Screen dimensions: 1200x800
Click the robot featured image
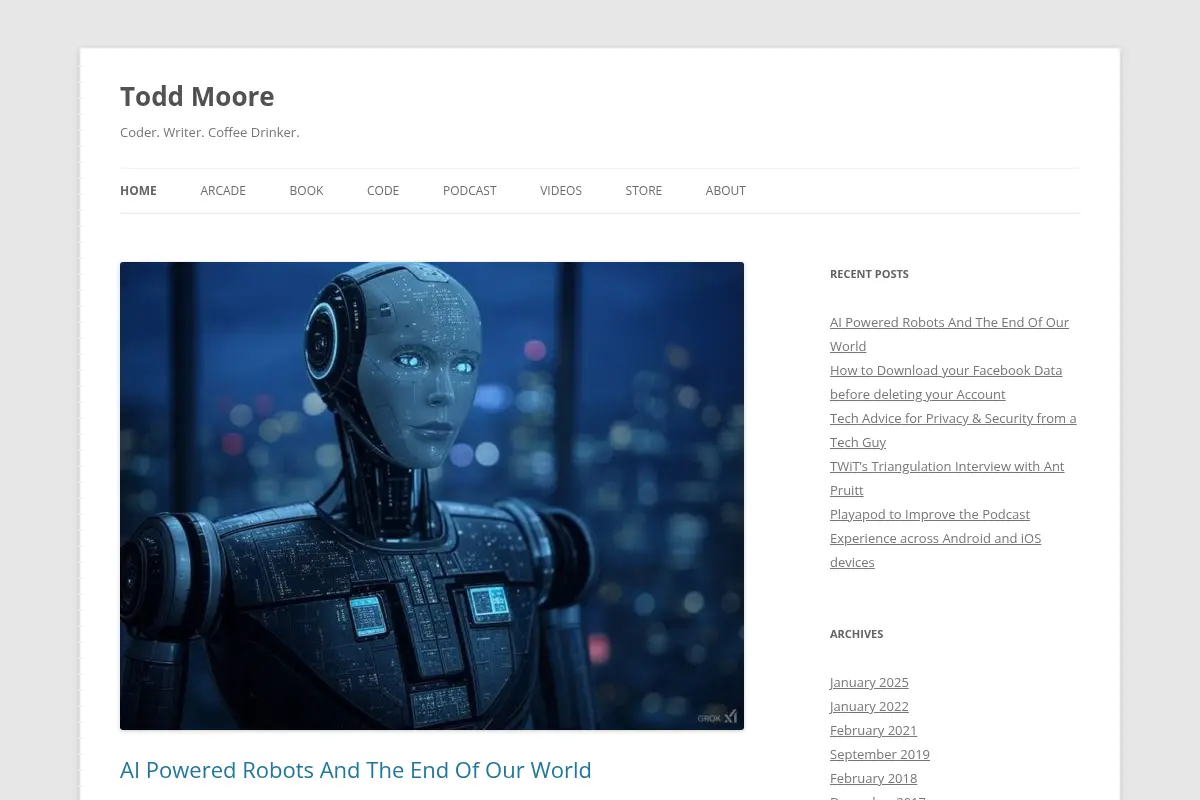[x=432, y=496]
